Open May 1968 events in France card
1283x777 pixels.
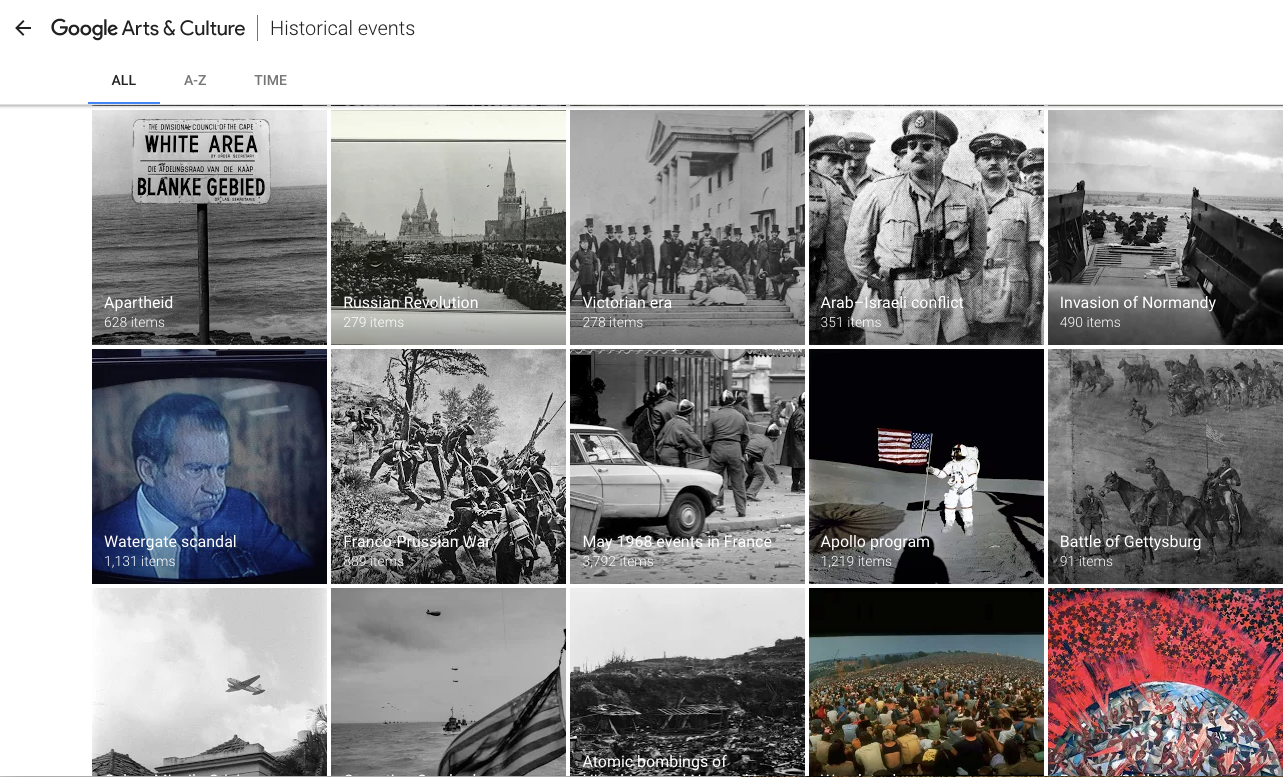pyautogui.click(x=687, y=466)
